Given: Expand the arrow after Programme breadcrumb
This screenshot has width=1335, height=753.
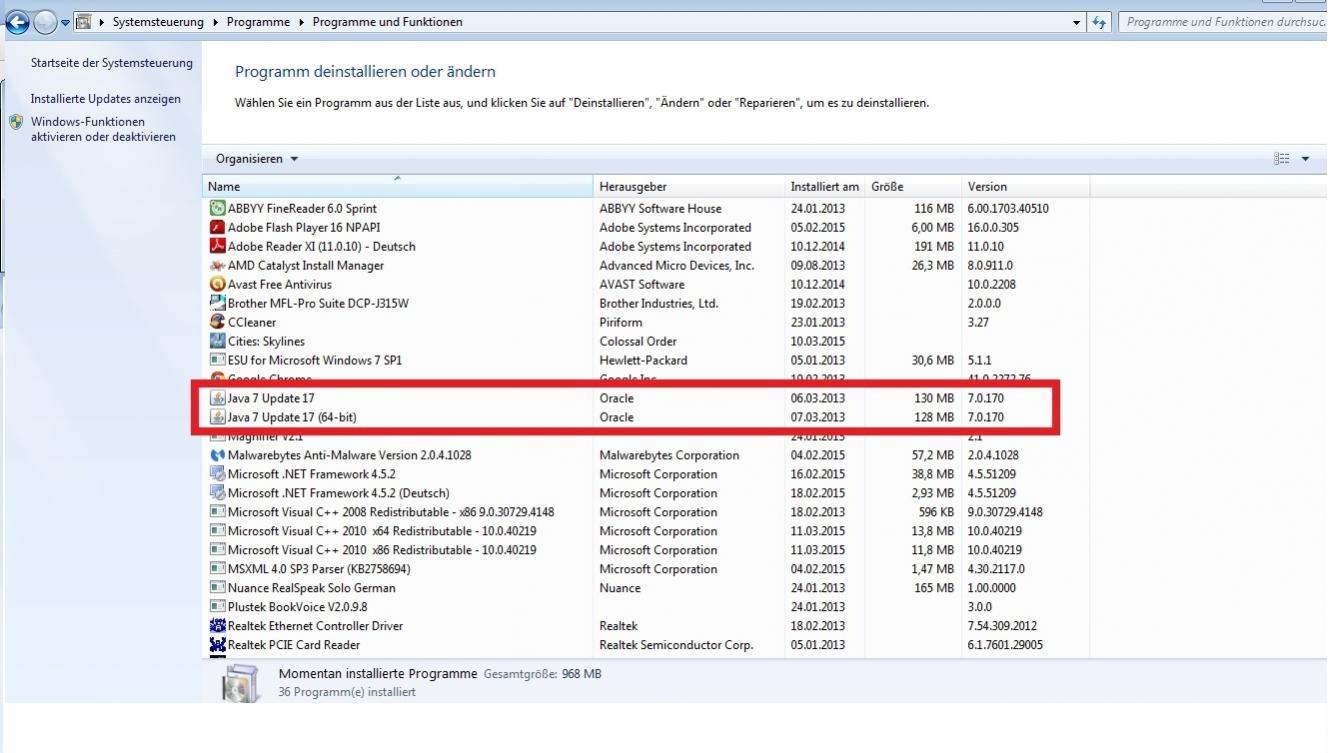Looking at the screenshot, I should point(301,22).
